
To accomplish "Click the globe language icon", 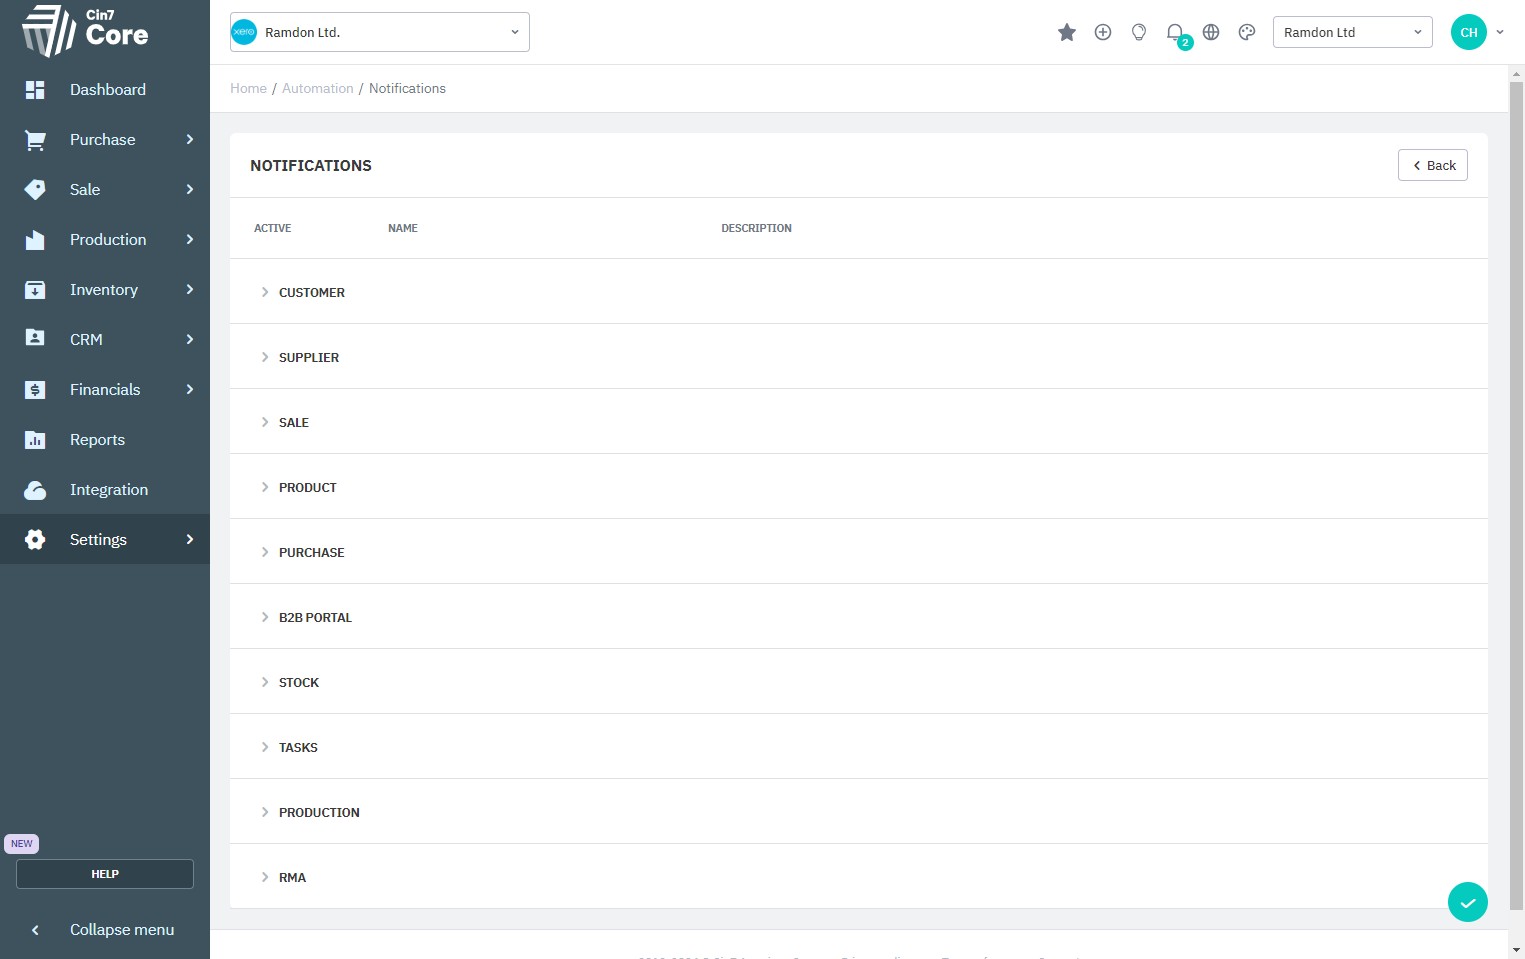I will pos(1211,33).
